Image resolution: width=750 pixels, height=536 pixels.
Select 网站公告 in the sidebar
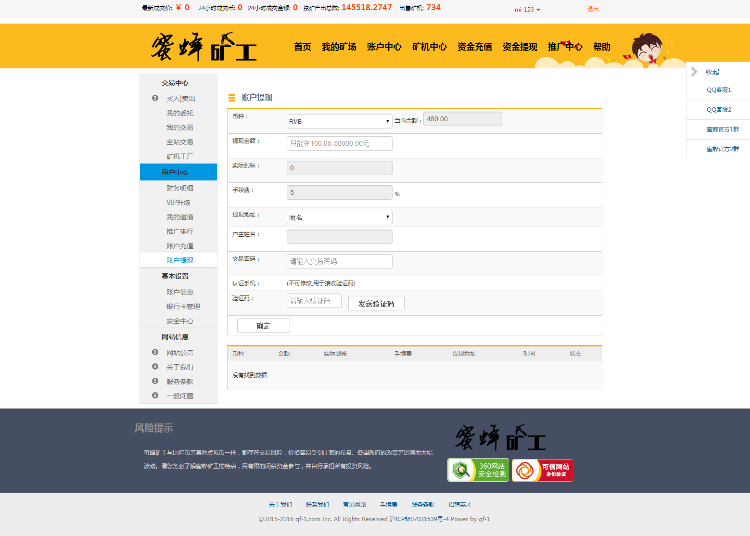pos(180,352)
